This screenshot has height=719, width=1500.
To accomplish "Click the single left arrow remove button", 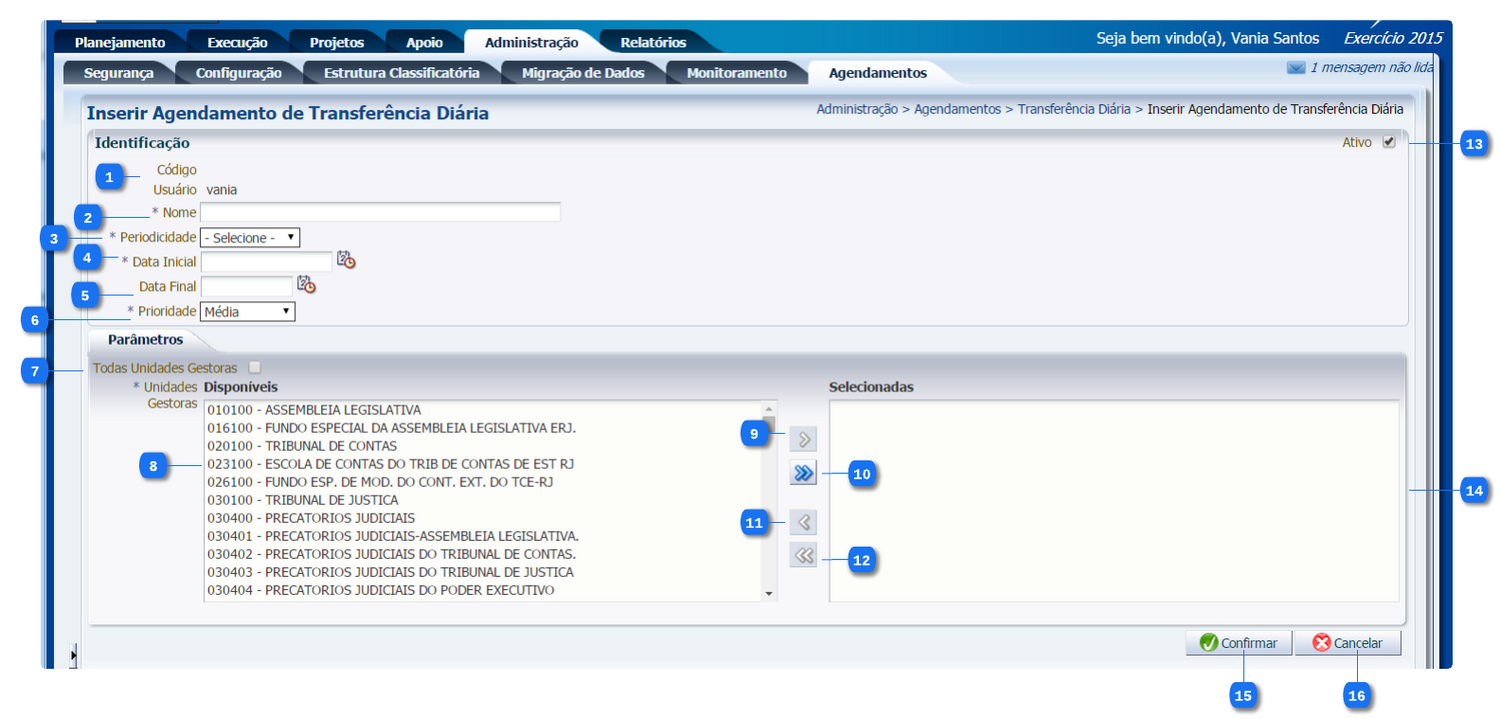I will [803, 522].
